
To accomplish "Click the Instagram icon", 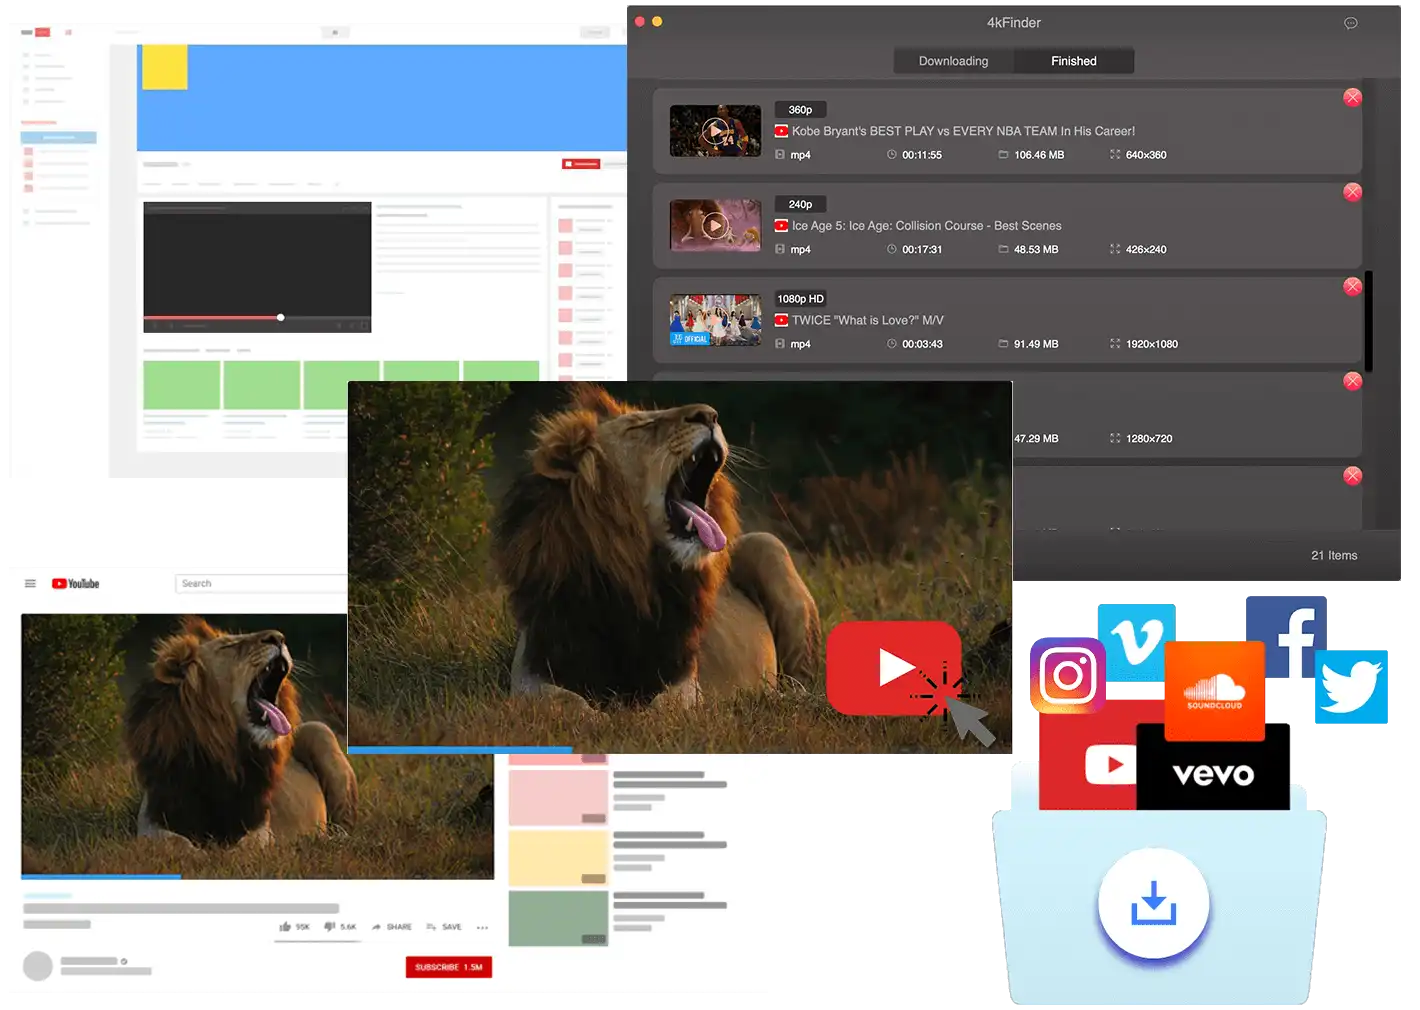I will [1067, 676].
